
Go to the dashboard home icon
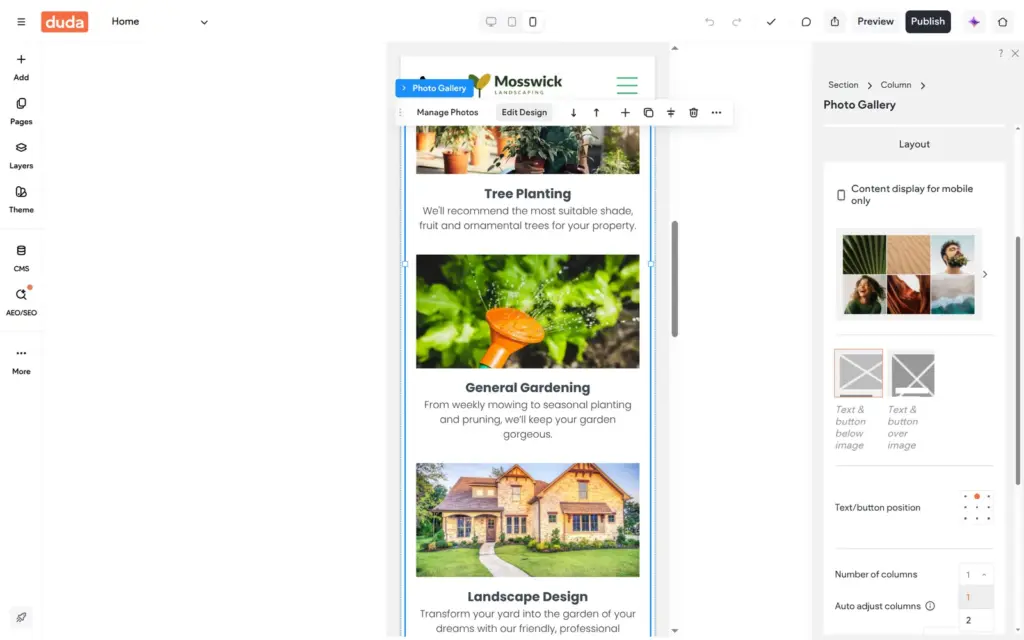(x=1002, y=22)
